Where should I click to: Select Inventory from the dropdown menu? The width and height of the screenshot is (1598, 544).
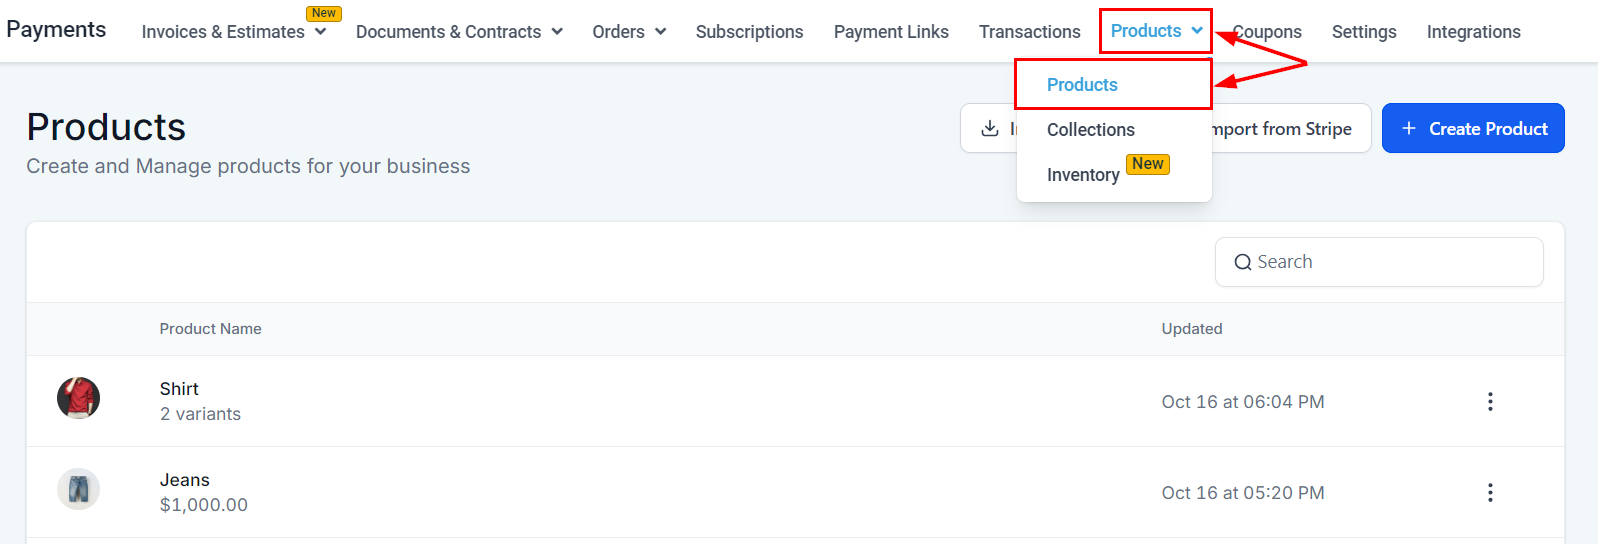tap(1083, 175)
